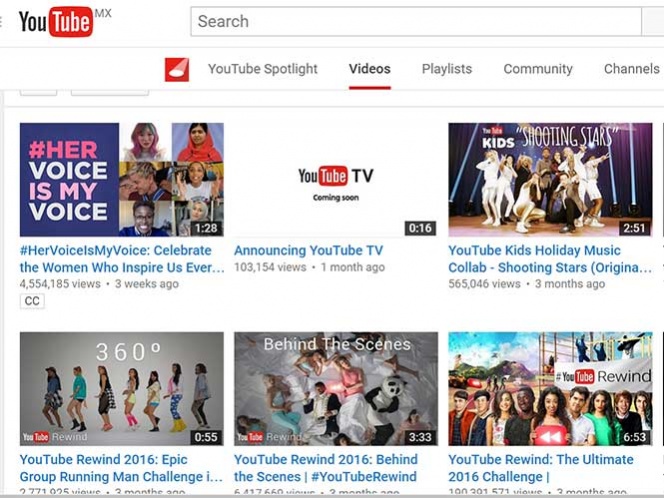Open the YouTube Spotlight channel icon

pos(177,69)
